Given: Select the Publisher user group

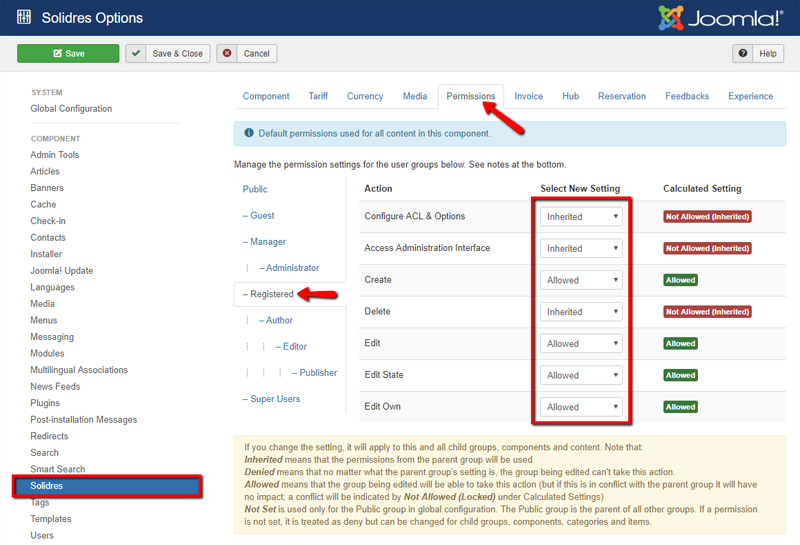Looking at the screenshot, I should (x=314, y=373).
